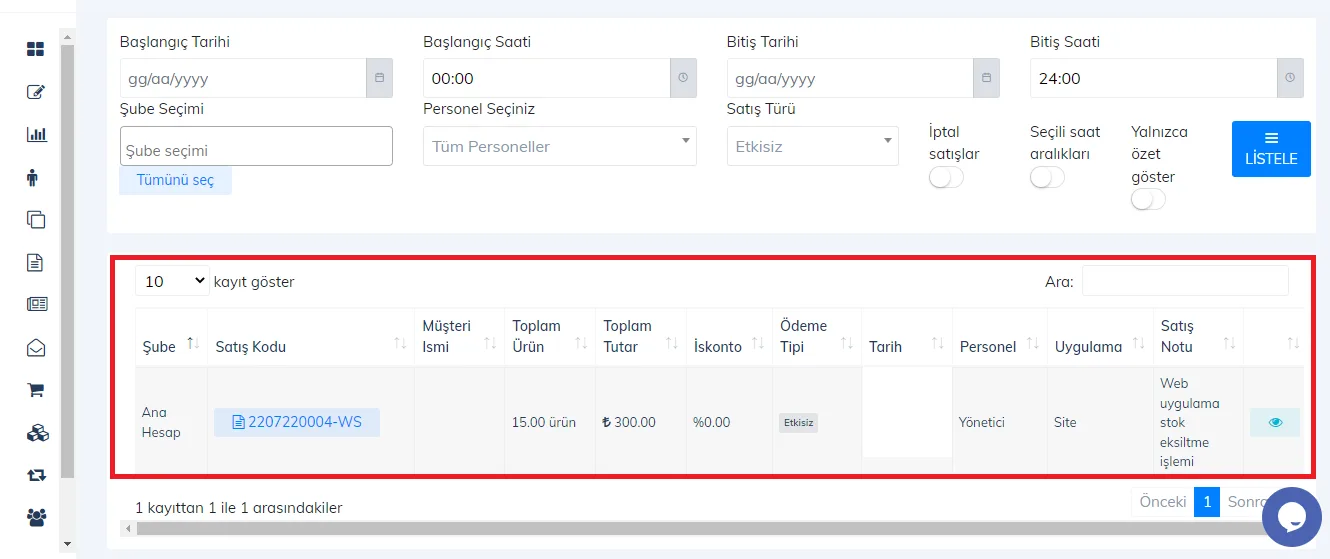Open the 10 kayıt göster dropdown
This screenshot has height=559, width=1330.
[172, 282]
